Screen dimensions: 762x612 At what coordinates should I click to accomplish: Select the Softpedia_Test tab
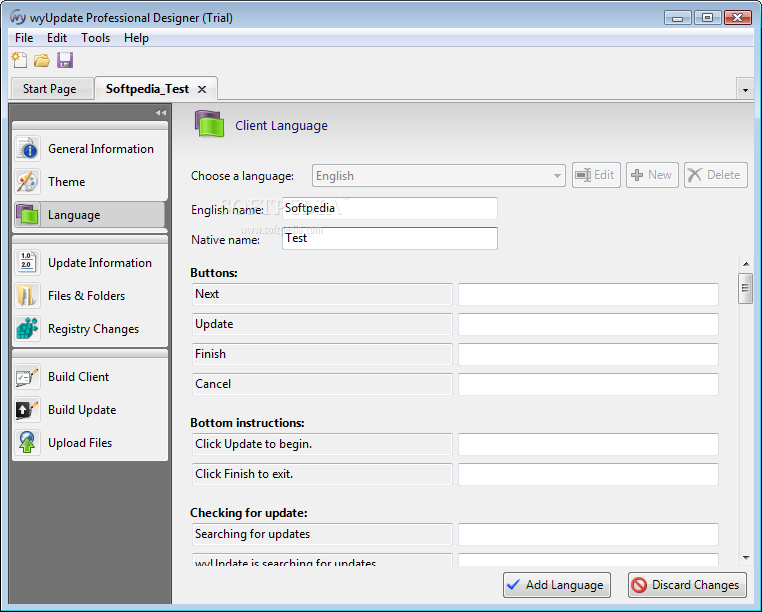coord(147,89)
